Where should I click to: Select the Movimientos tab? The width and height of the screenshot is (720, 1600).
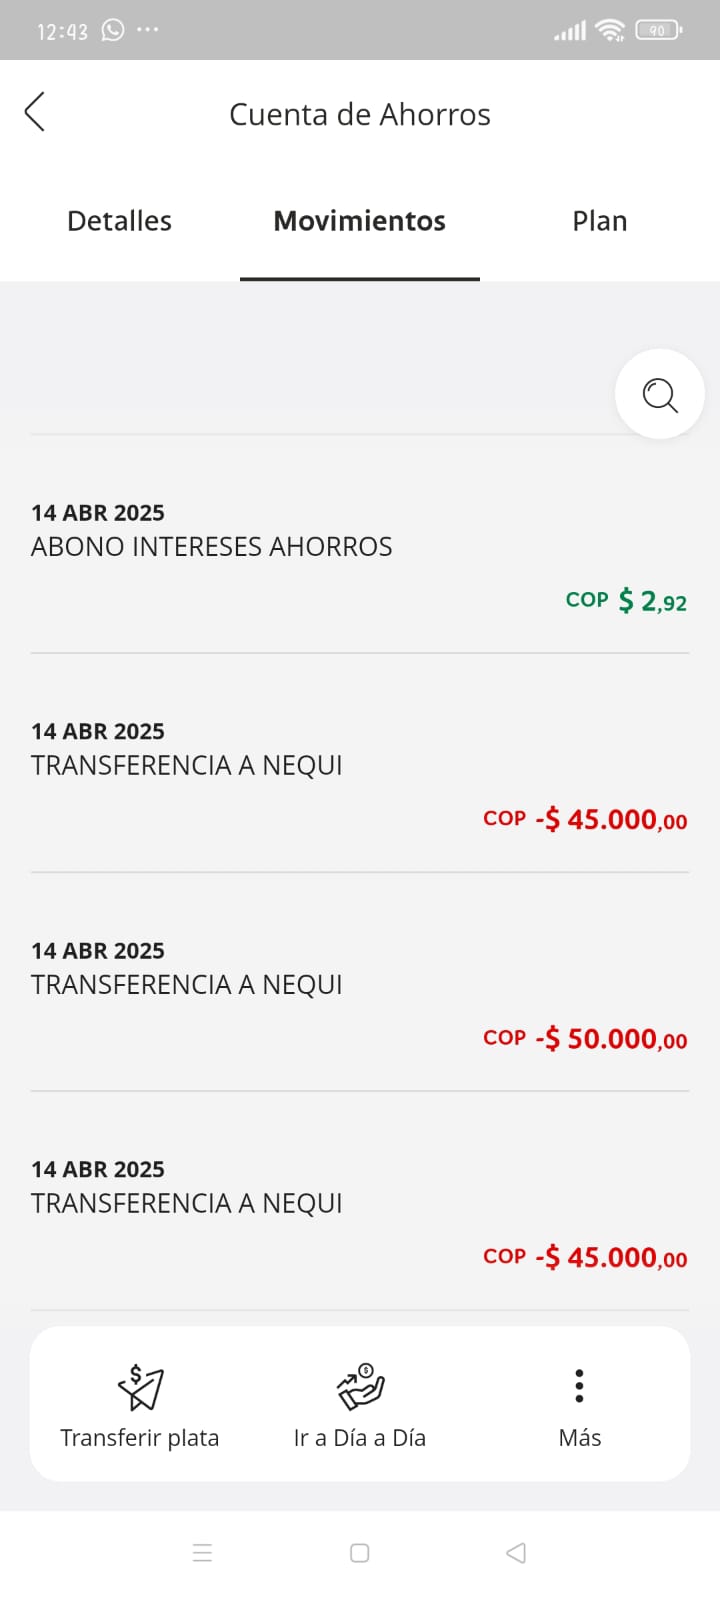360,221
